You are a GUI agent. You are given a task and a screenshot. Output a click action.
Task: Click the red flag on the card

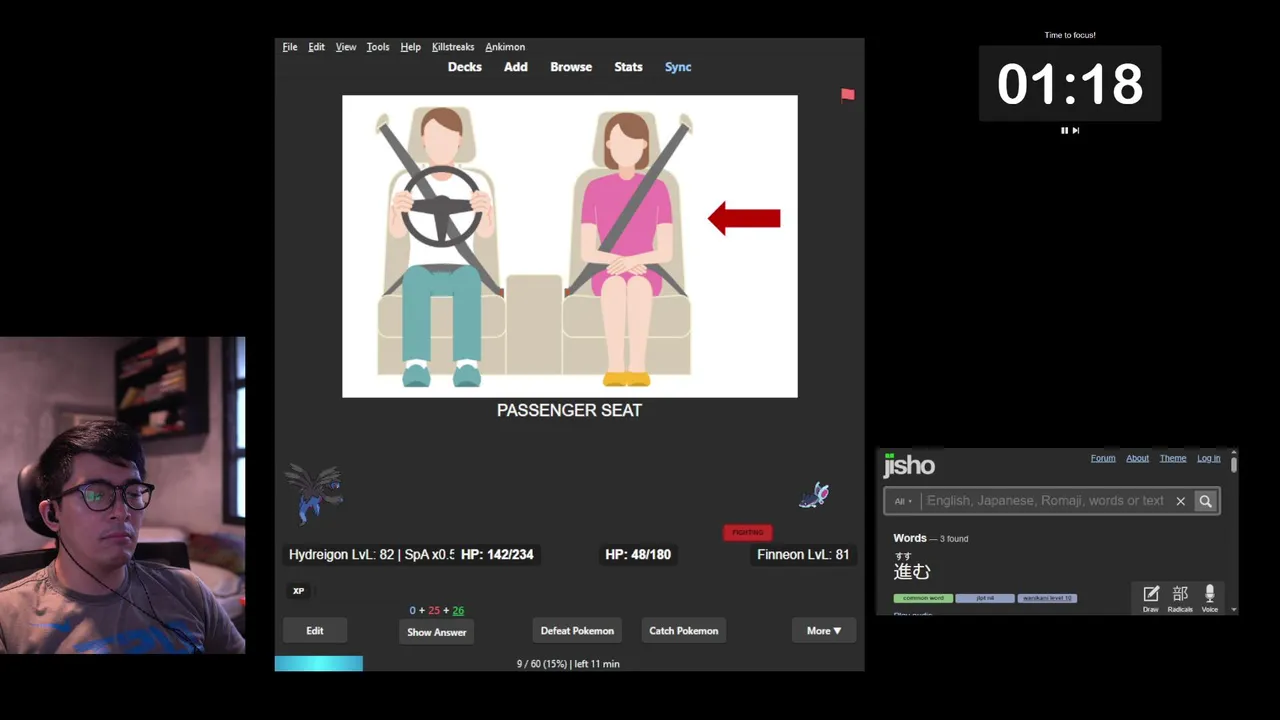tap(848, 95)
